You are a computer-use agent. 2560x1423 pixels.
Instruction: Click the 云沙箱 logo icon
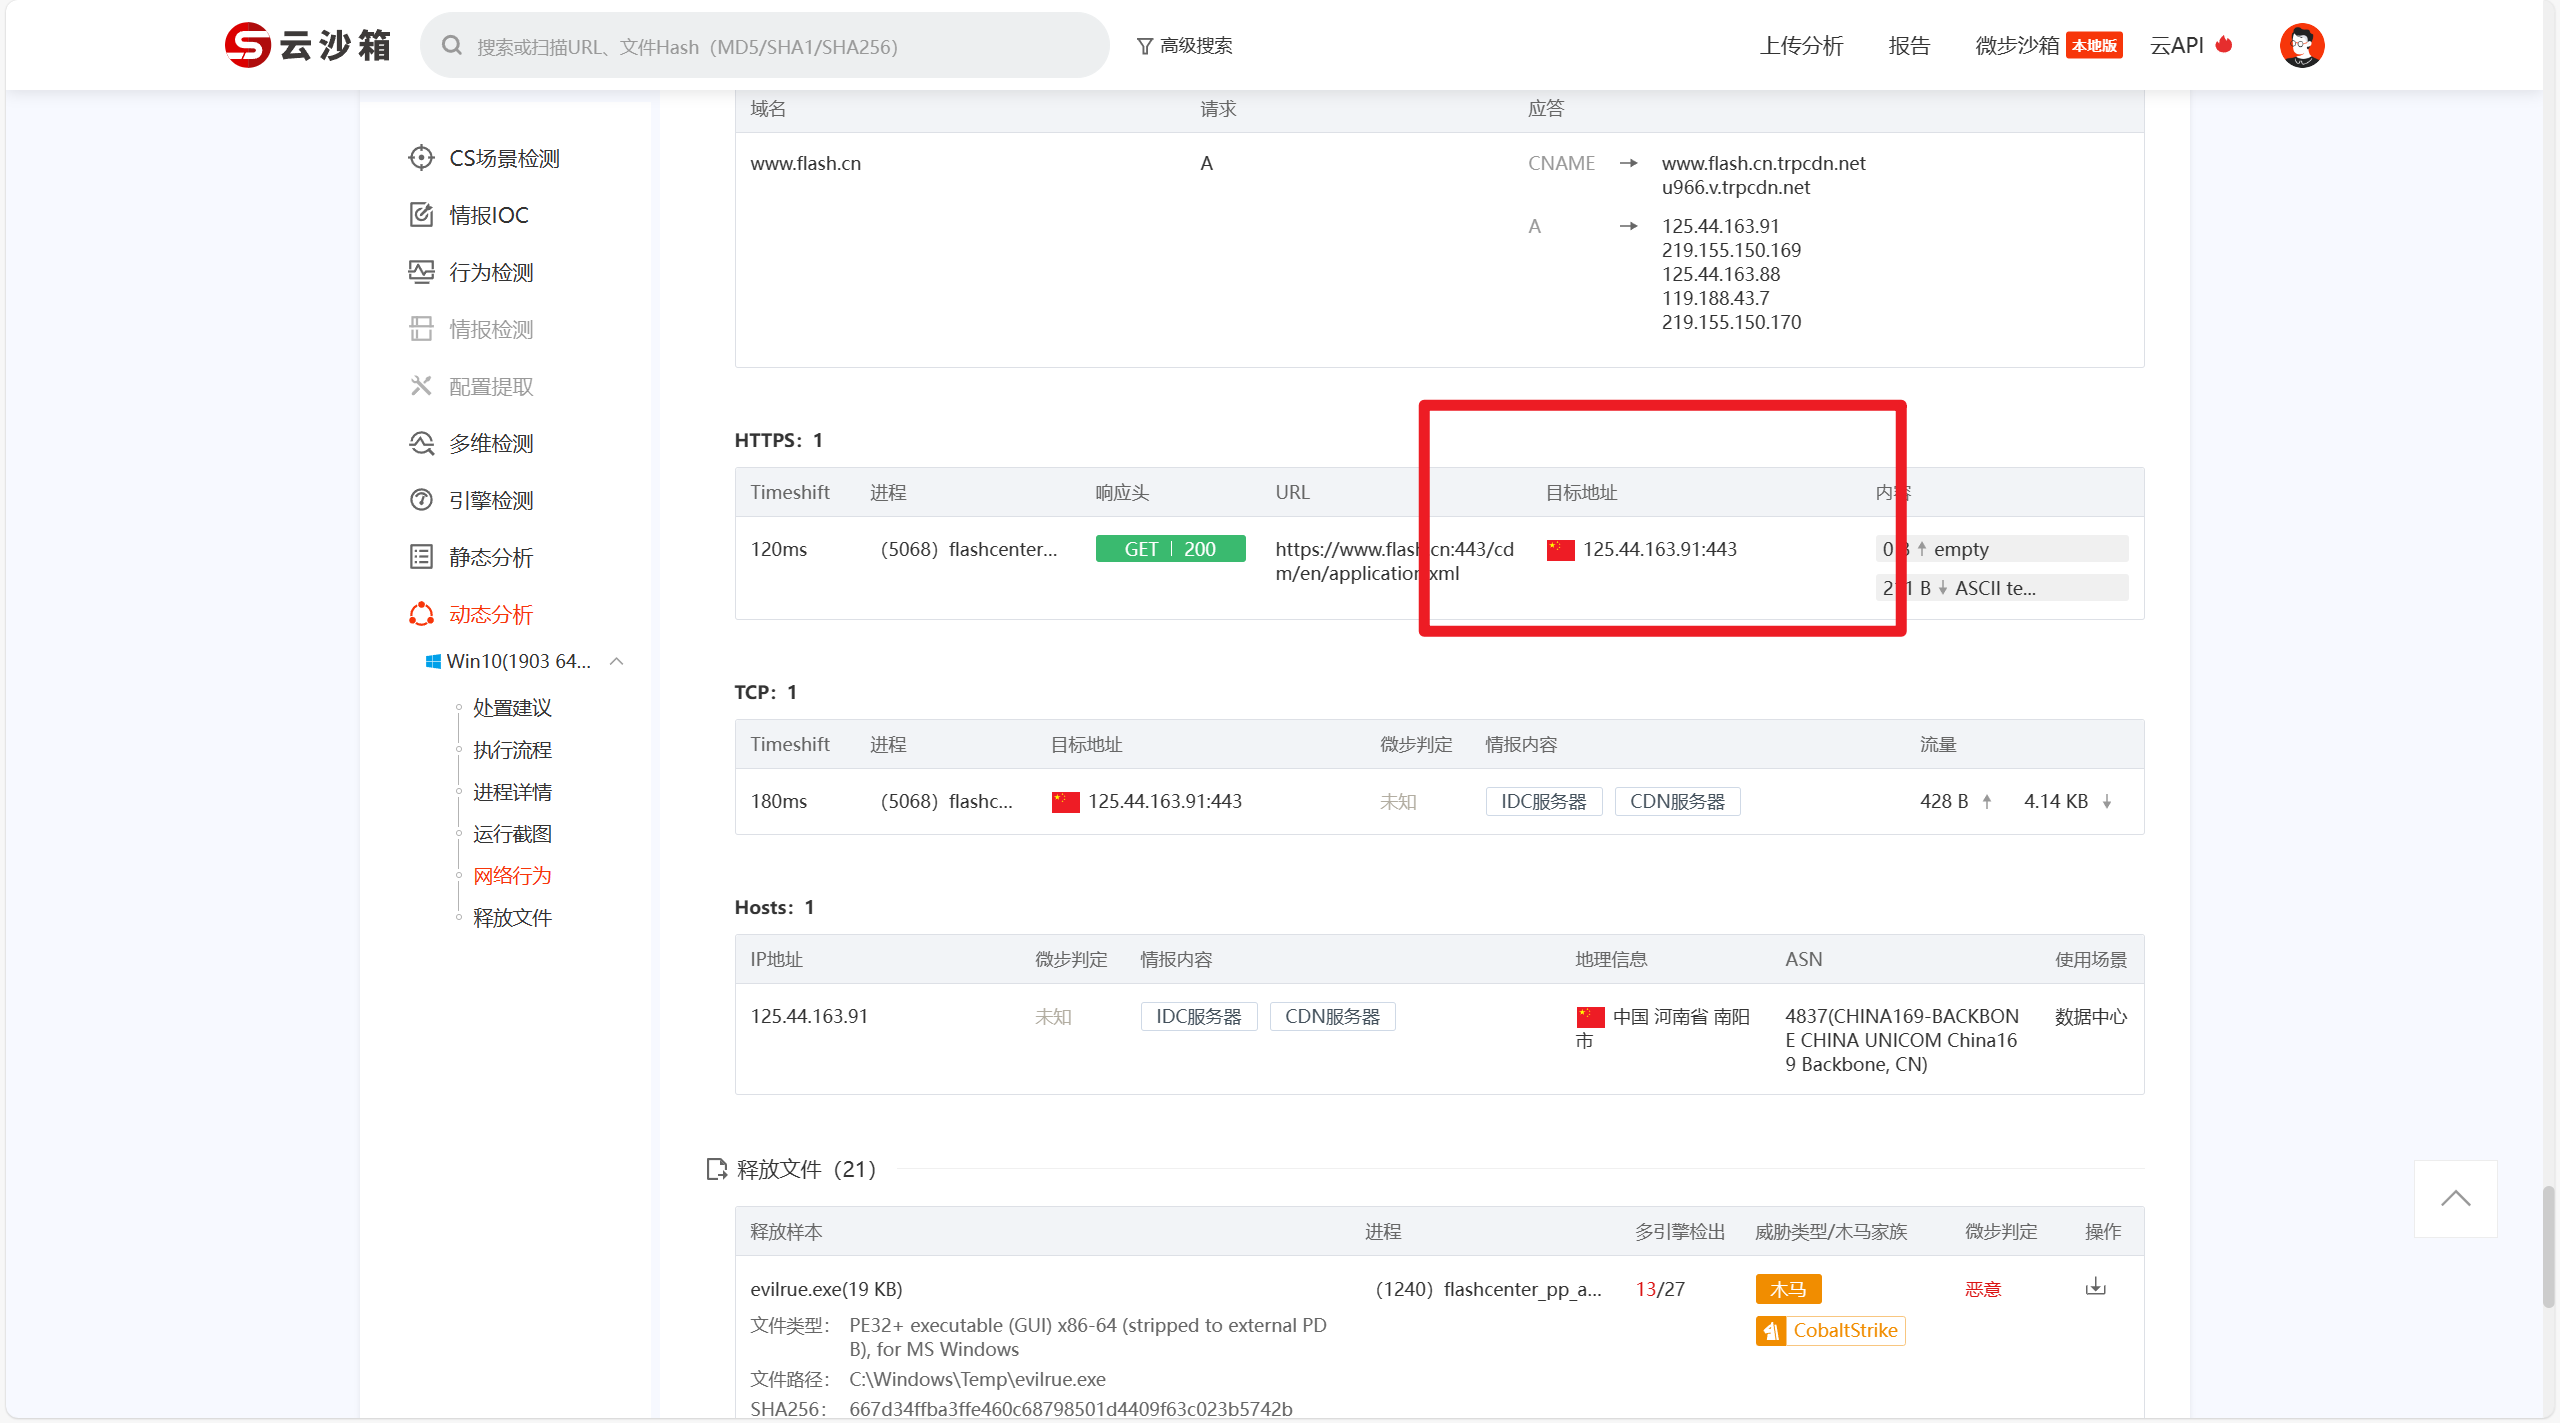[x=248, y=45]
